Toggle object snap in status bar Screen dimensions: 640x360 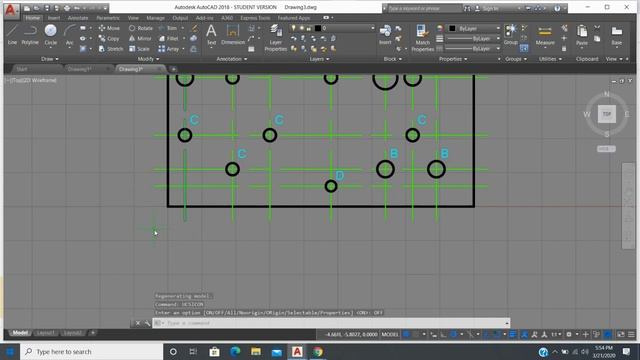pyautogui.click(x=496, y=334)
